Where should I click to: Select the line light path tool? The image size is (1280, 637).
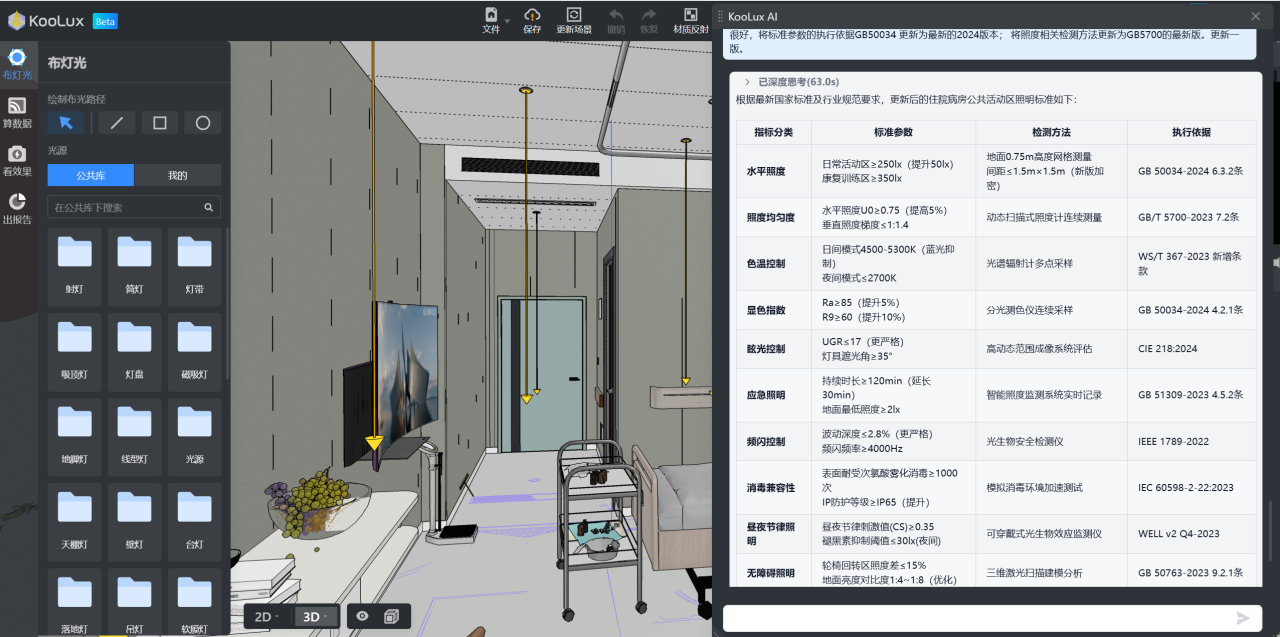116,123
